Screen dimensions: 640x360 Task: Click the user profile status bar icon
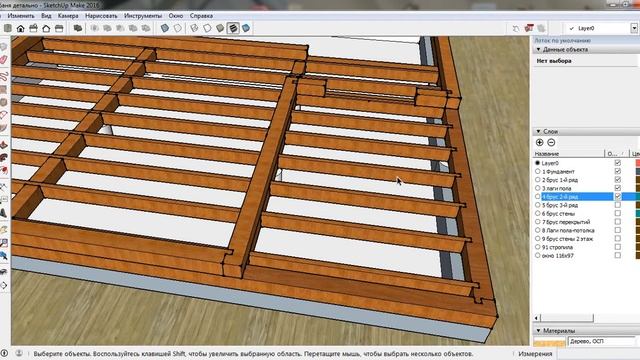pos(19,353)
